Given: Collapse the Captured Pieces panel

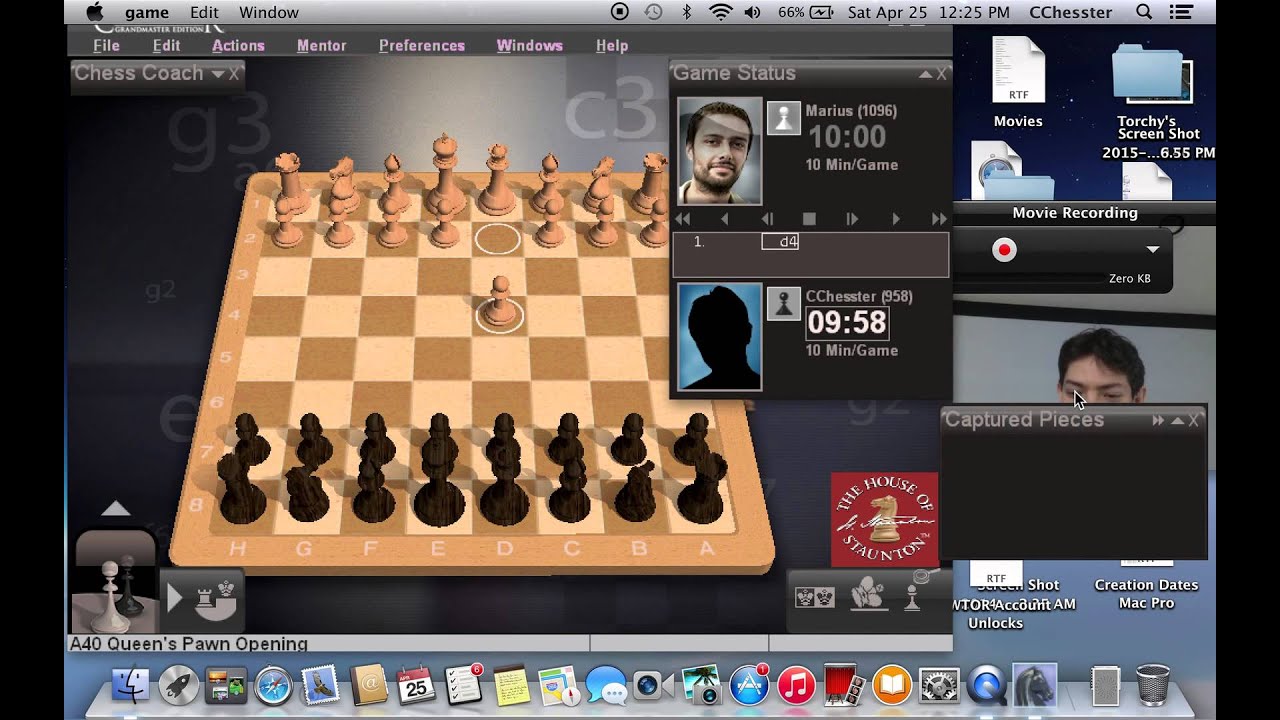Looking at the screenshot, I should [1178, 421].
